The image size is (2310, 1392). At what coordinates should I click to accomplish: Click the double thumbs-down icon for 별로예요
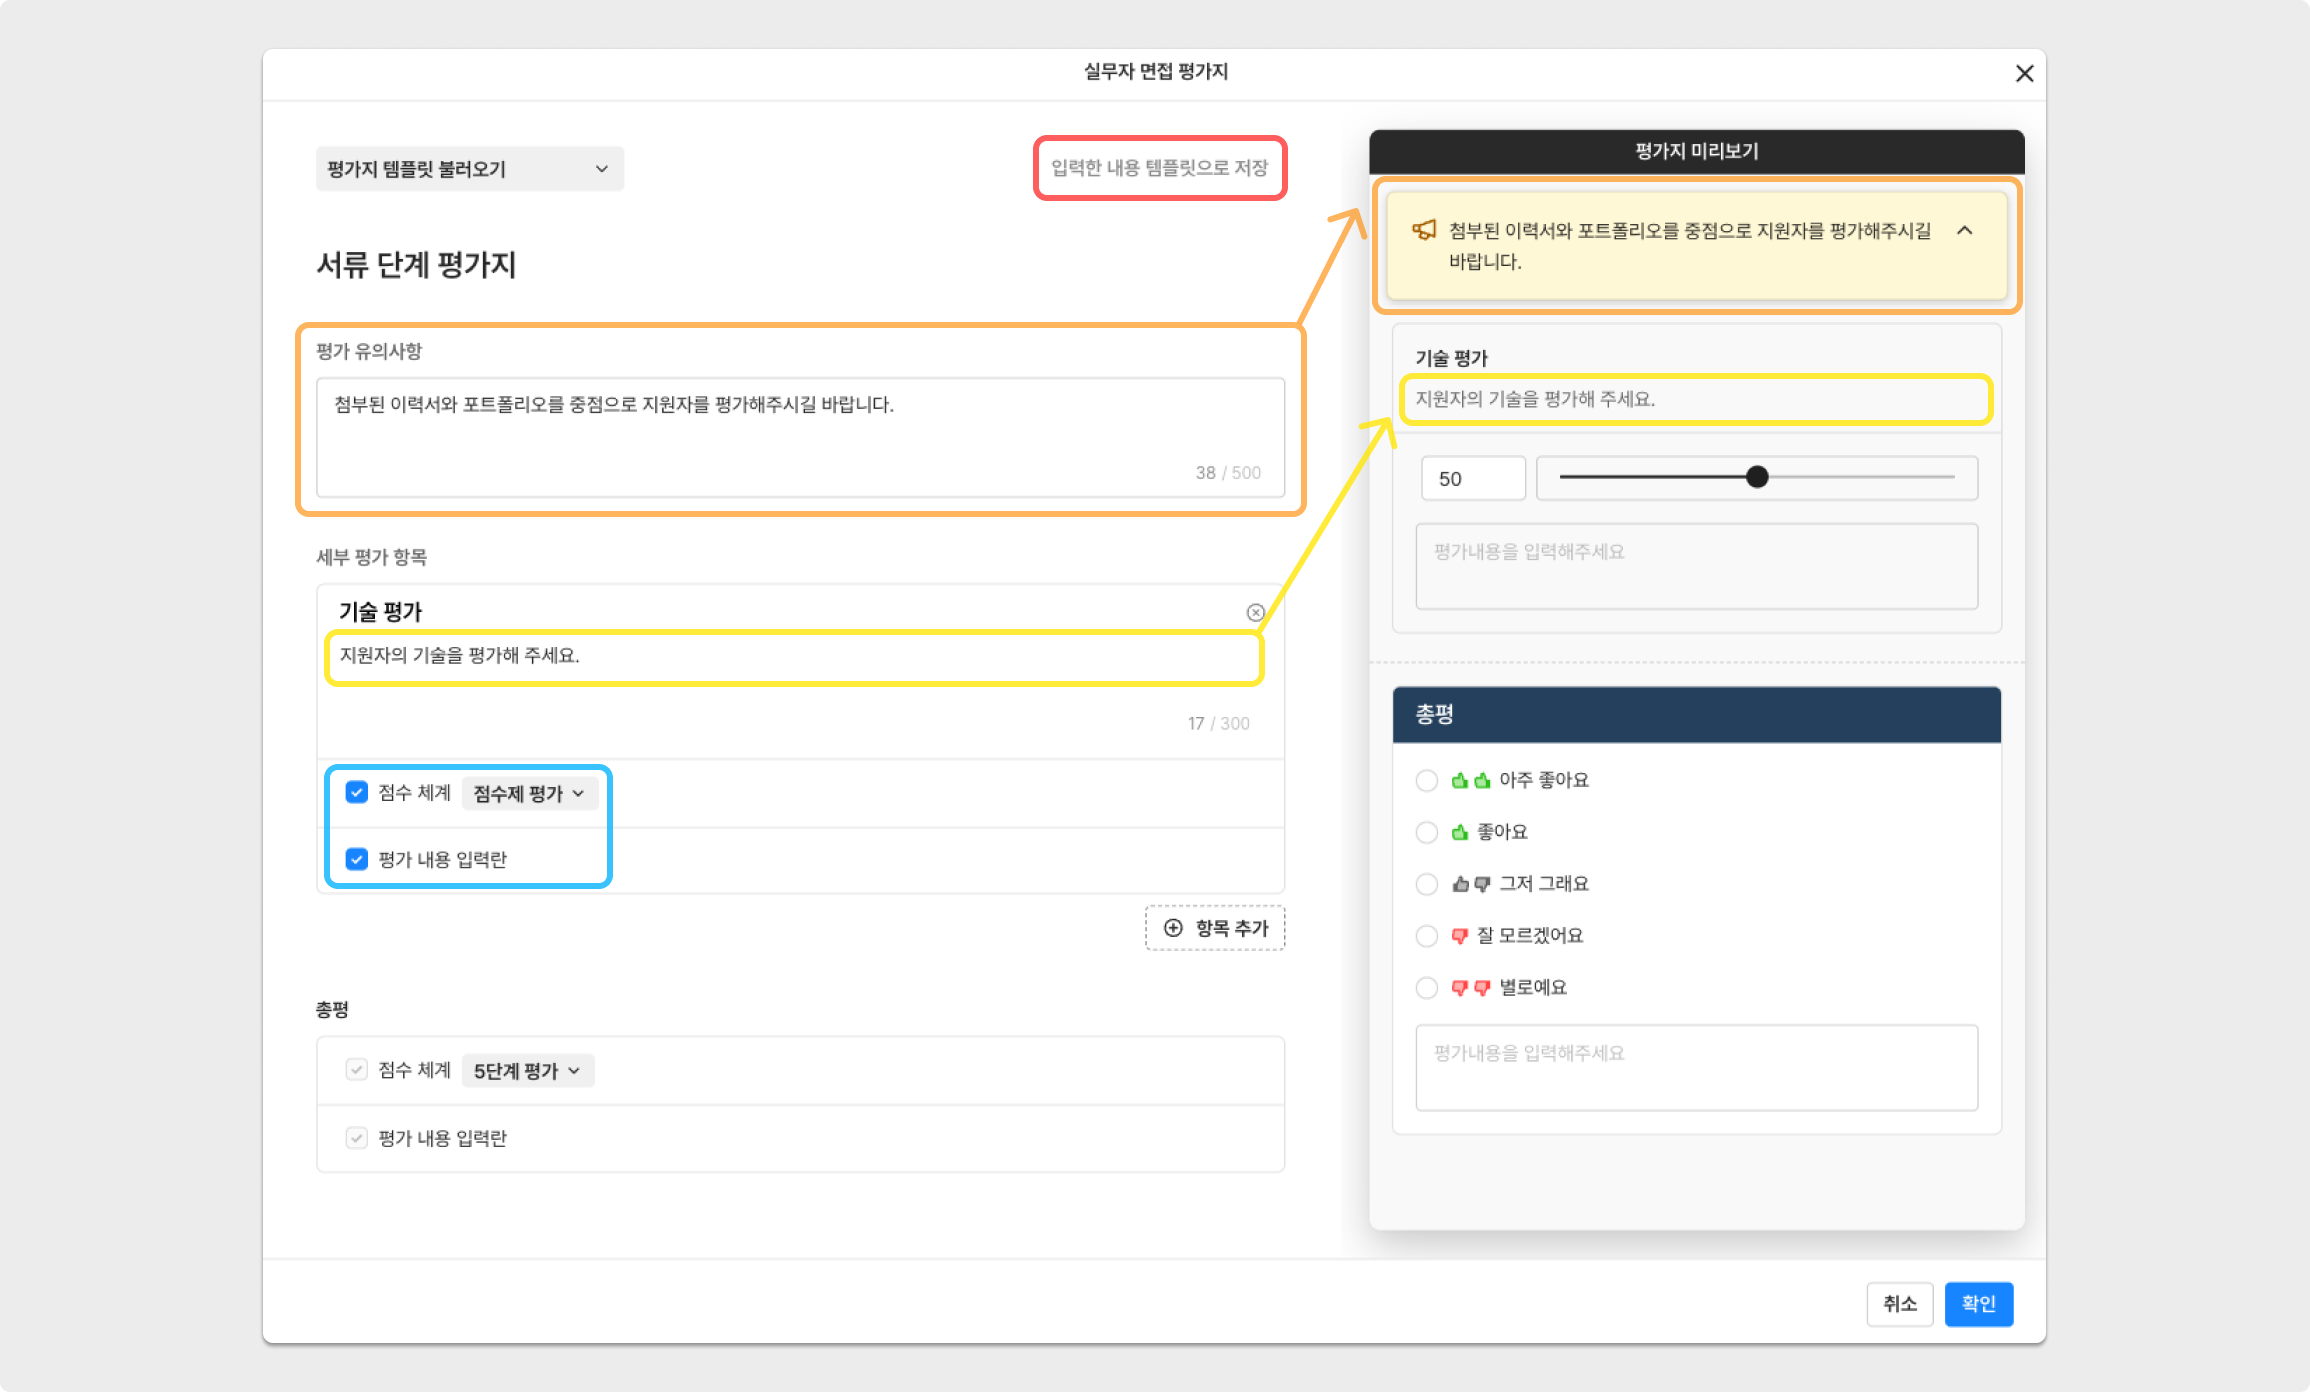[x=1470, y=988]
